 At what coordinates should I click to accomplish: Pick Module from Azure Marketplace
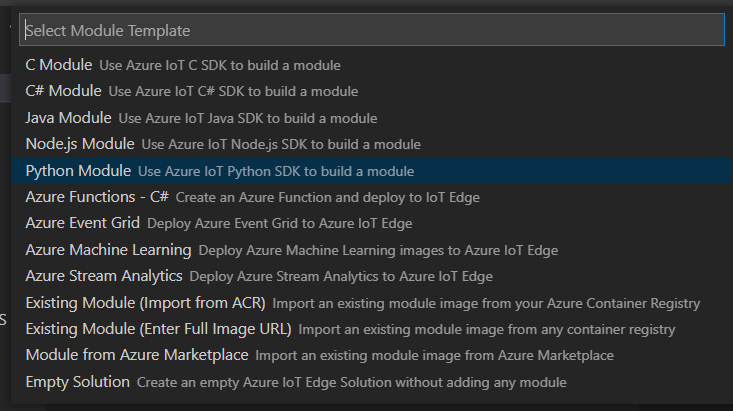coord(136,355)
